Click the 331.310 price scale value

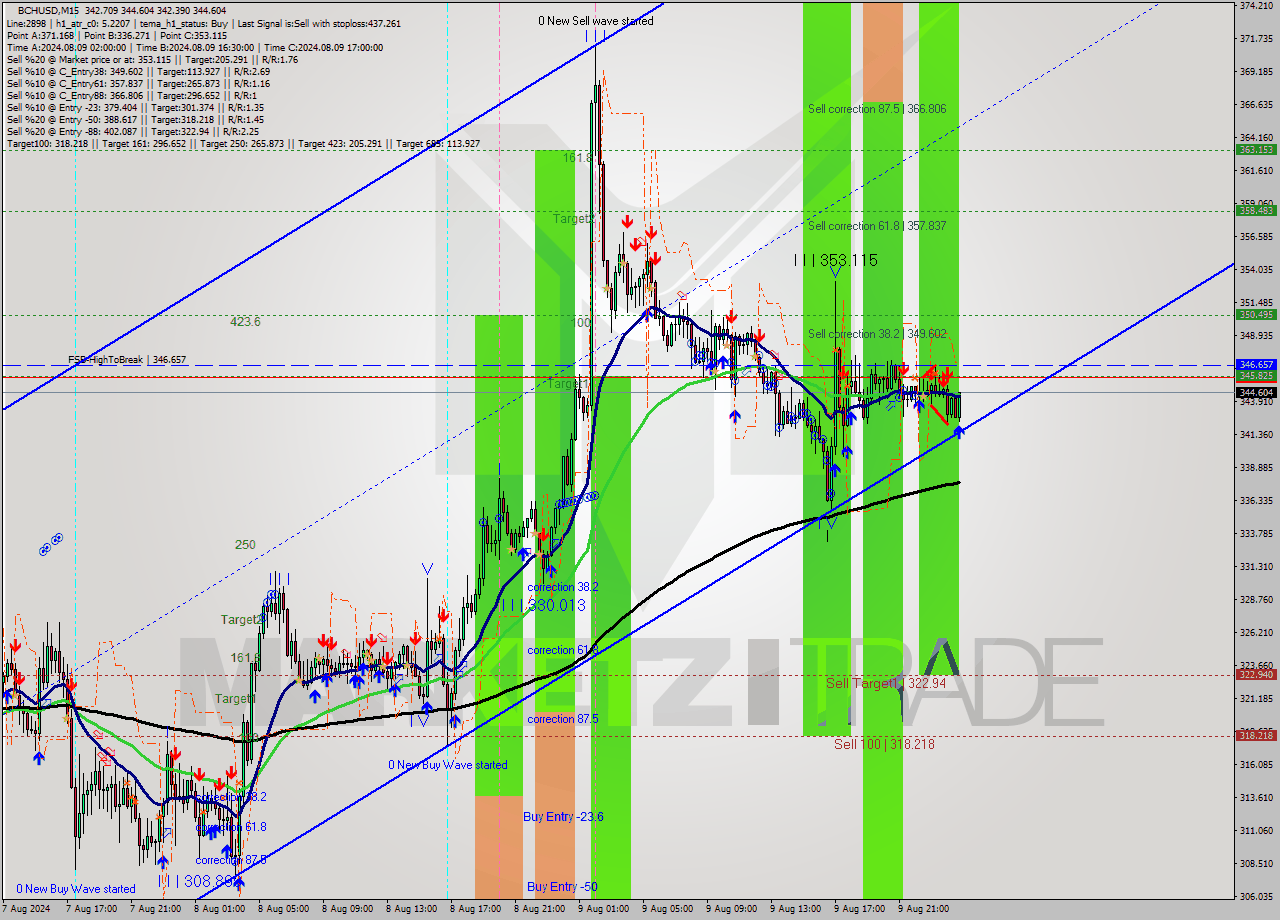(x=1256, y=567)
